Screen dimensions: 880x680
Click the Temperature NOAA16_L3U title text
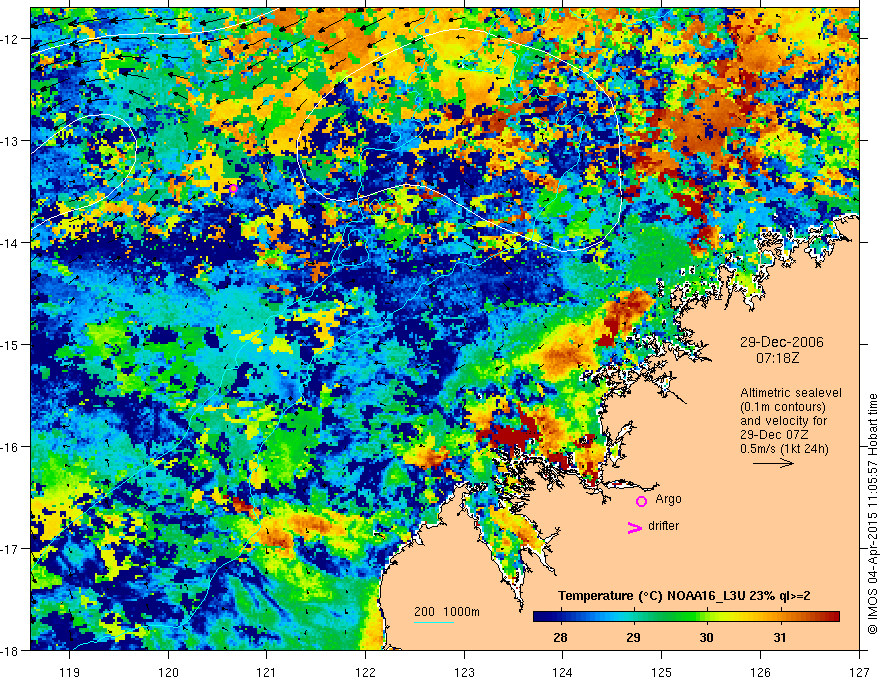pyautogui.click(x=684, y=596)
